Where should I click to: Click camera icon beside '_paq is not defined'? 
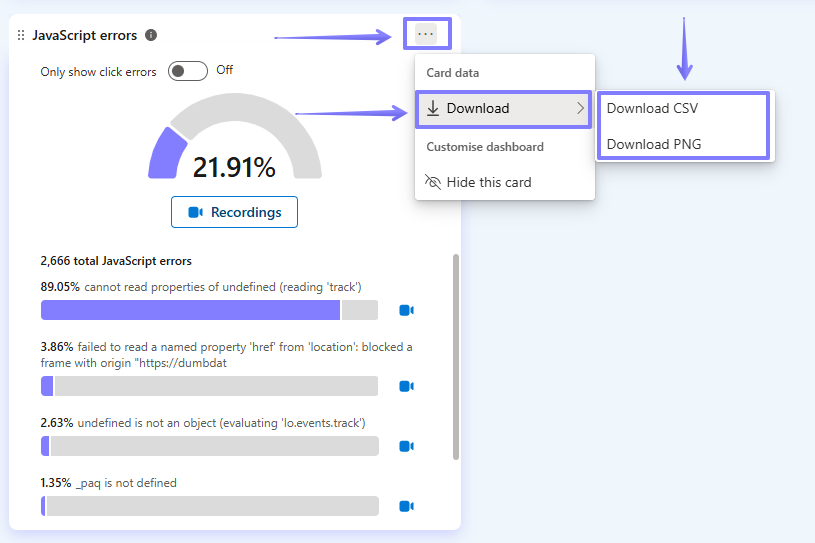tap(406, 506)
